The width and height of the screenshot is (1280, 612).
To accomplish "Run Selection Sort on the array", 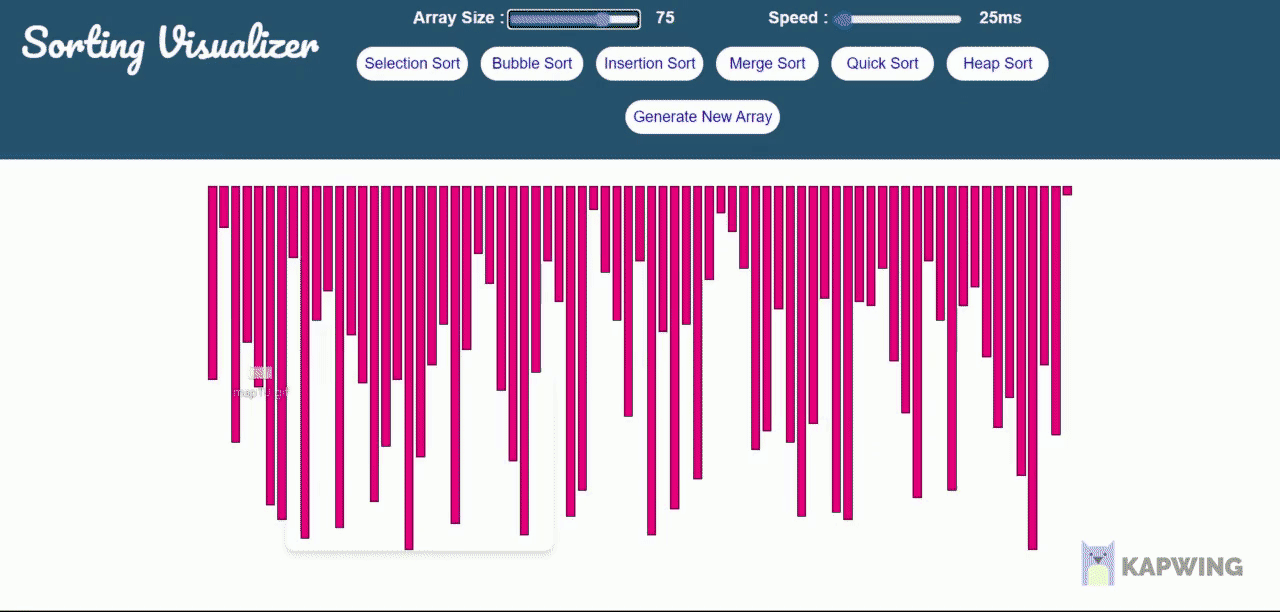I will [411, 63].
